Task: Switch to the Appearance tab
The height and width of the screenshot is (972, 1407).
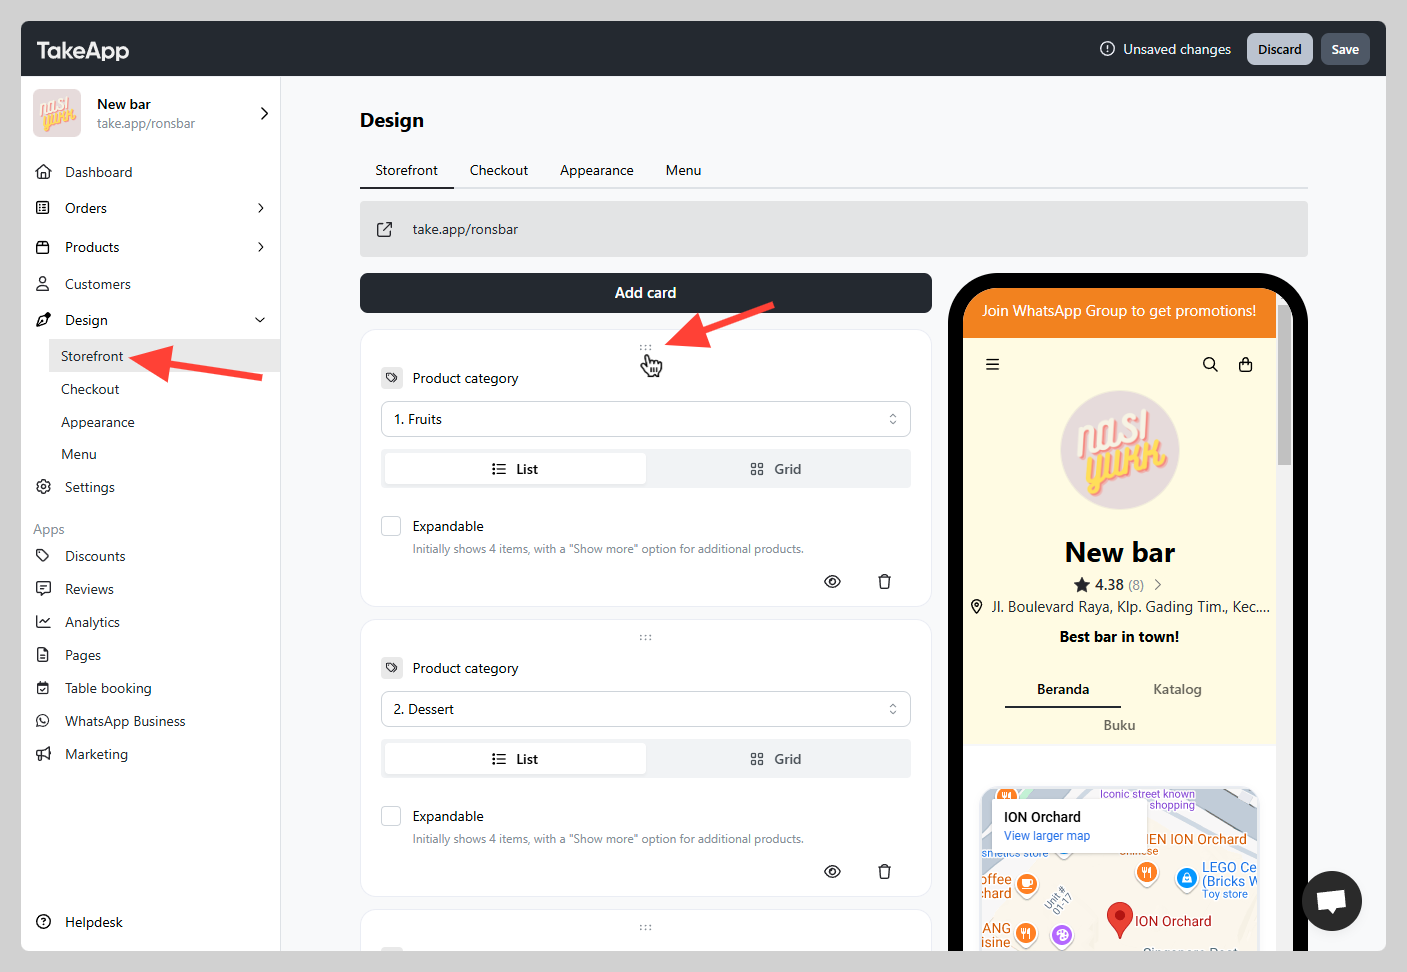Action: [x=597, y=170]
